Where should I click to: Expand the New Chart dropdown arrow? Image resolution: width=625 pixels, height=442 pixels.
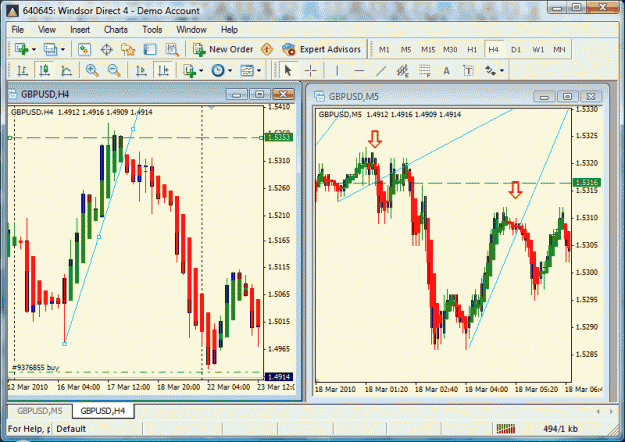coord(34,49)
